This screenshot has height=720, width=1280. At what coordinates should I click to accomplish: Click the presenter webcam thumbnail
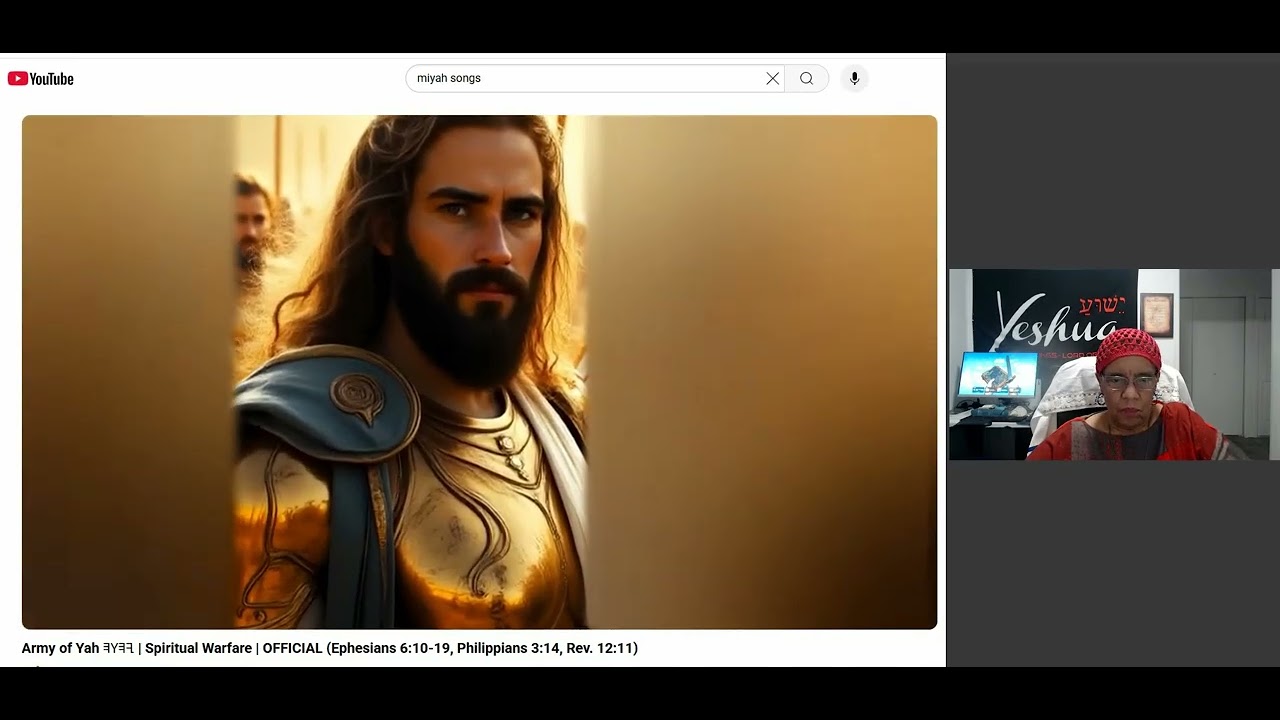pyautogui.click(x=1113, y=365)
